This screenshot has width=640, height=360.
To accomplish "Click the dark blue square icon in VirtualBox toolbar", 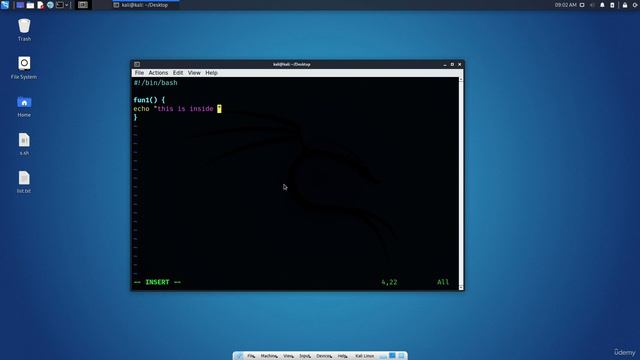I will (392, 356).
